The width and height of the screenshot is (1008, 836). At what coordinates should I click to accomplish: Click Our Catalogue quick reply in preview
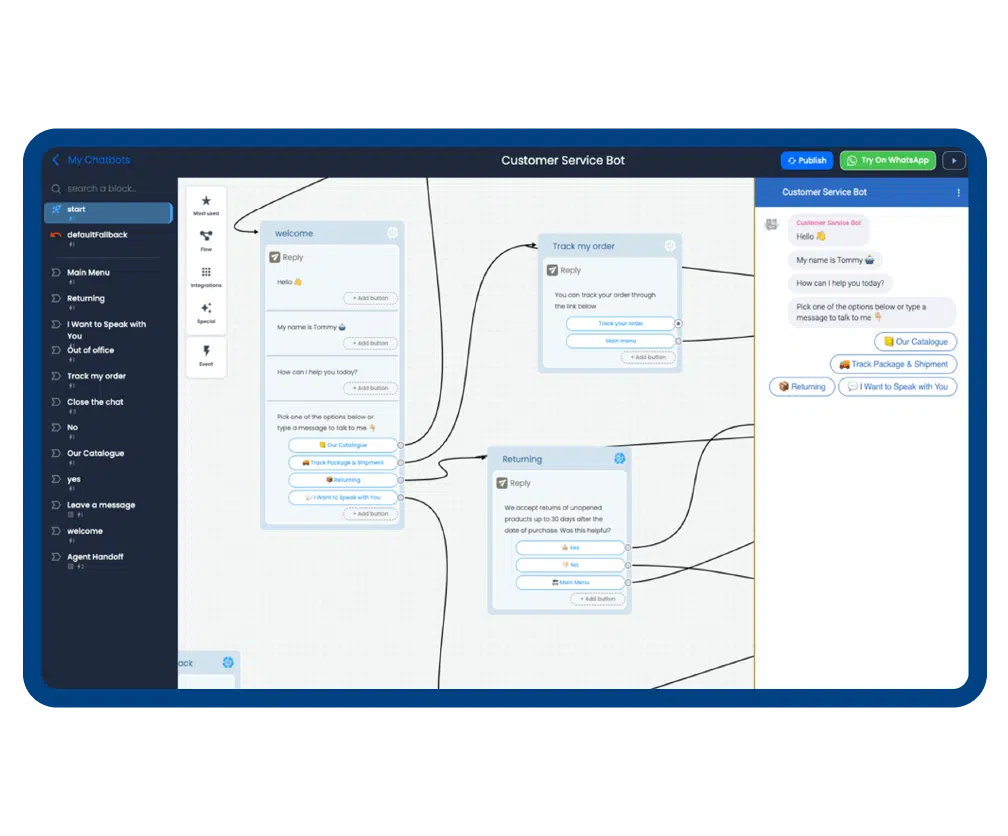pyautogui.click(x=915, y=342)
